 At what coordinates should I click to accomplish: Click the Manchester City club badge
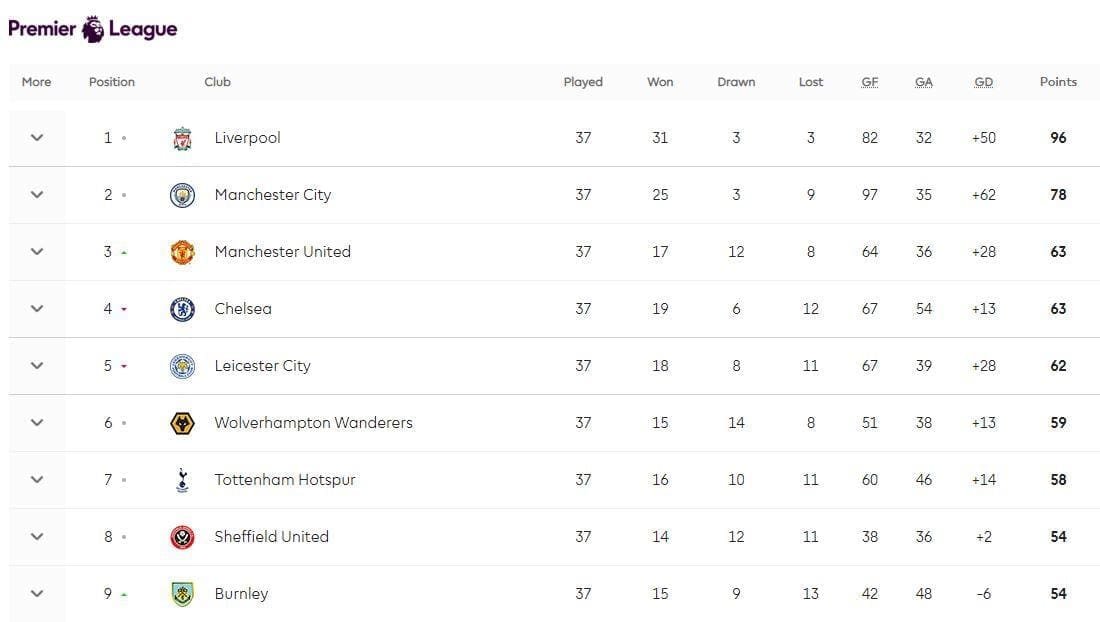[x=182, y=195]
